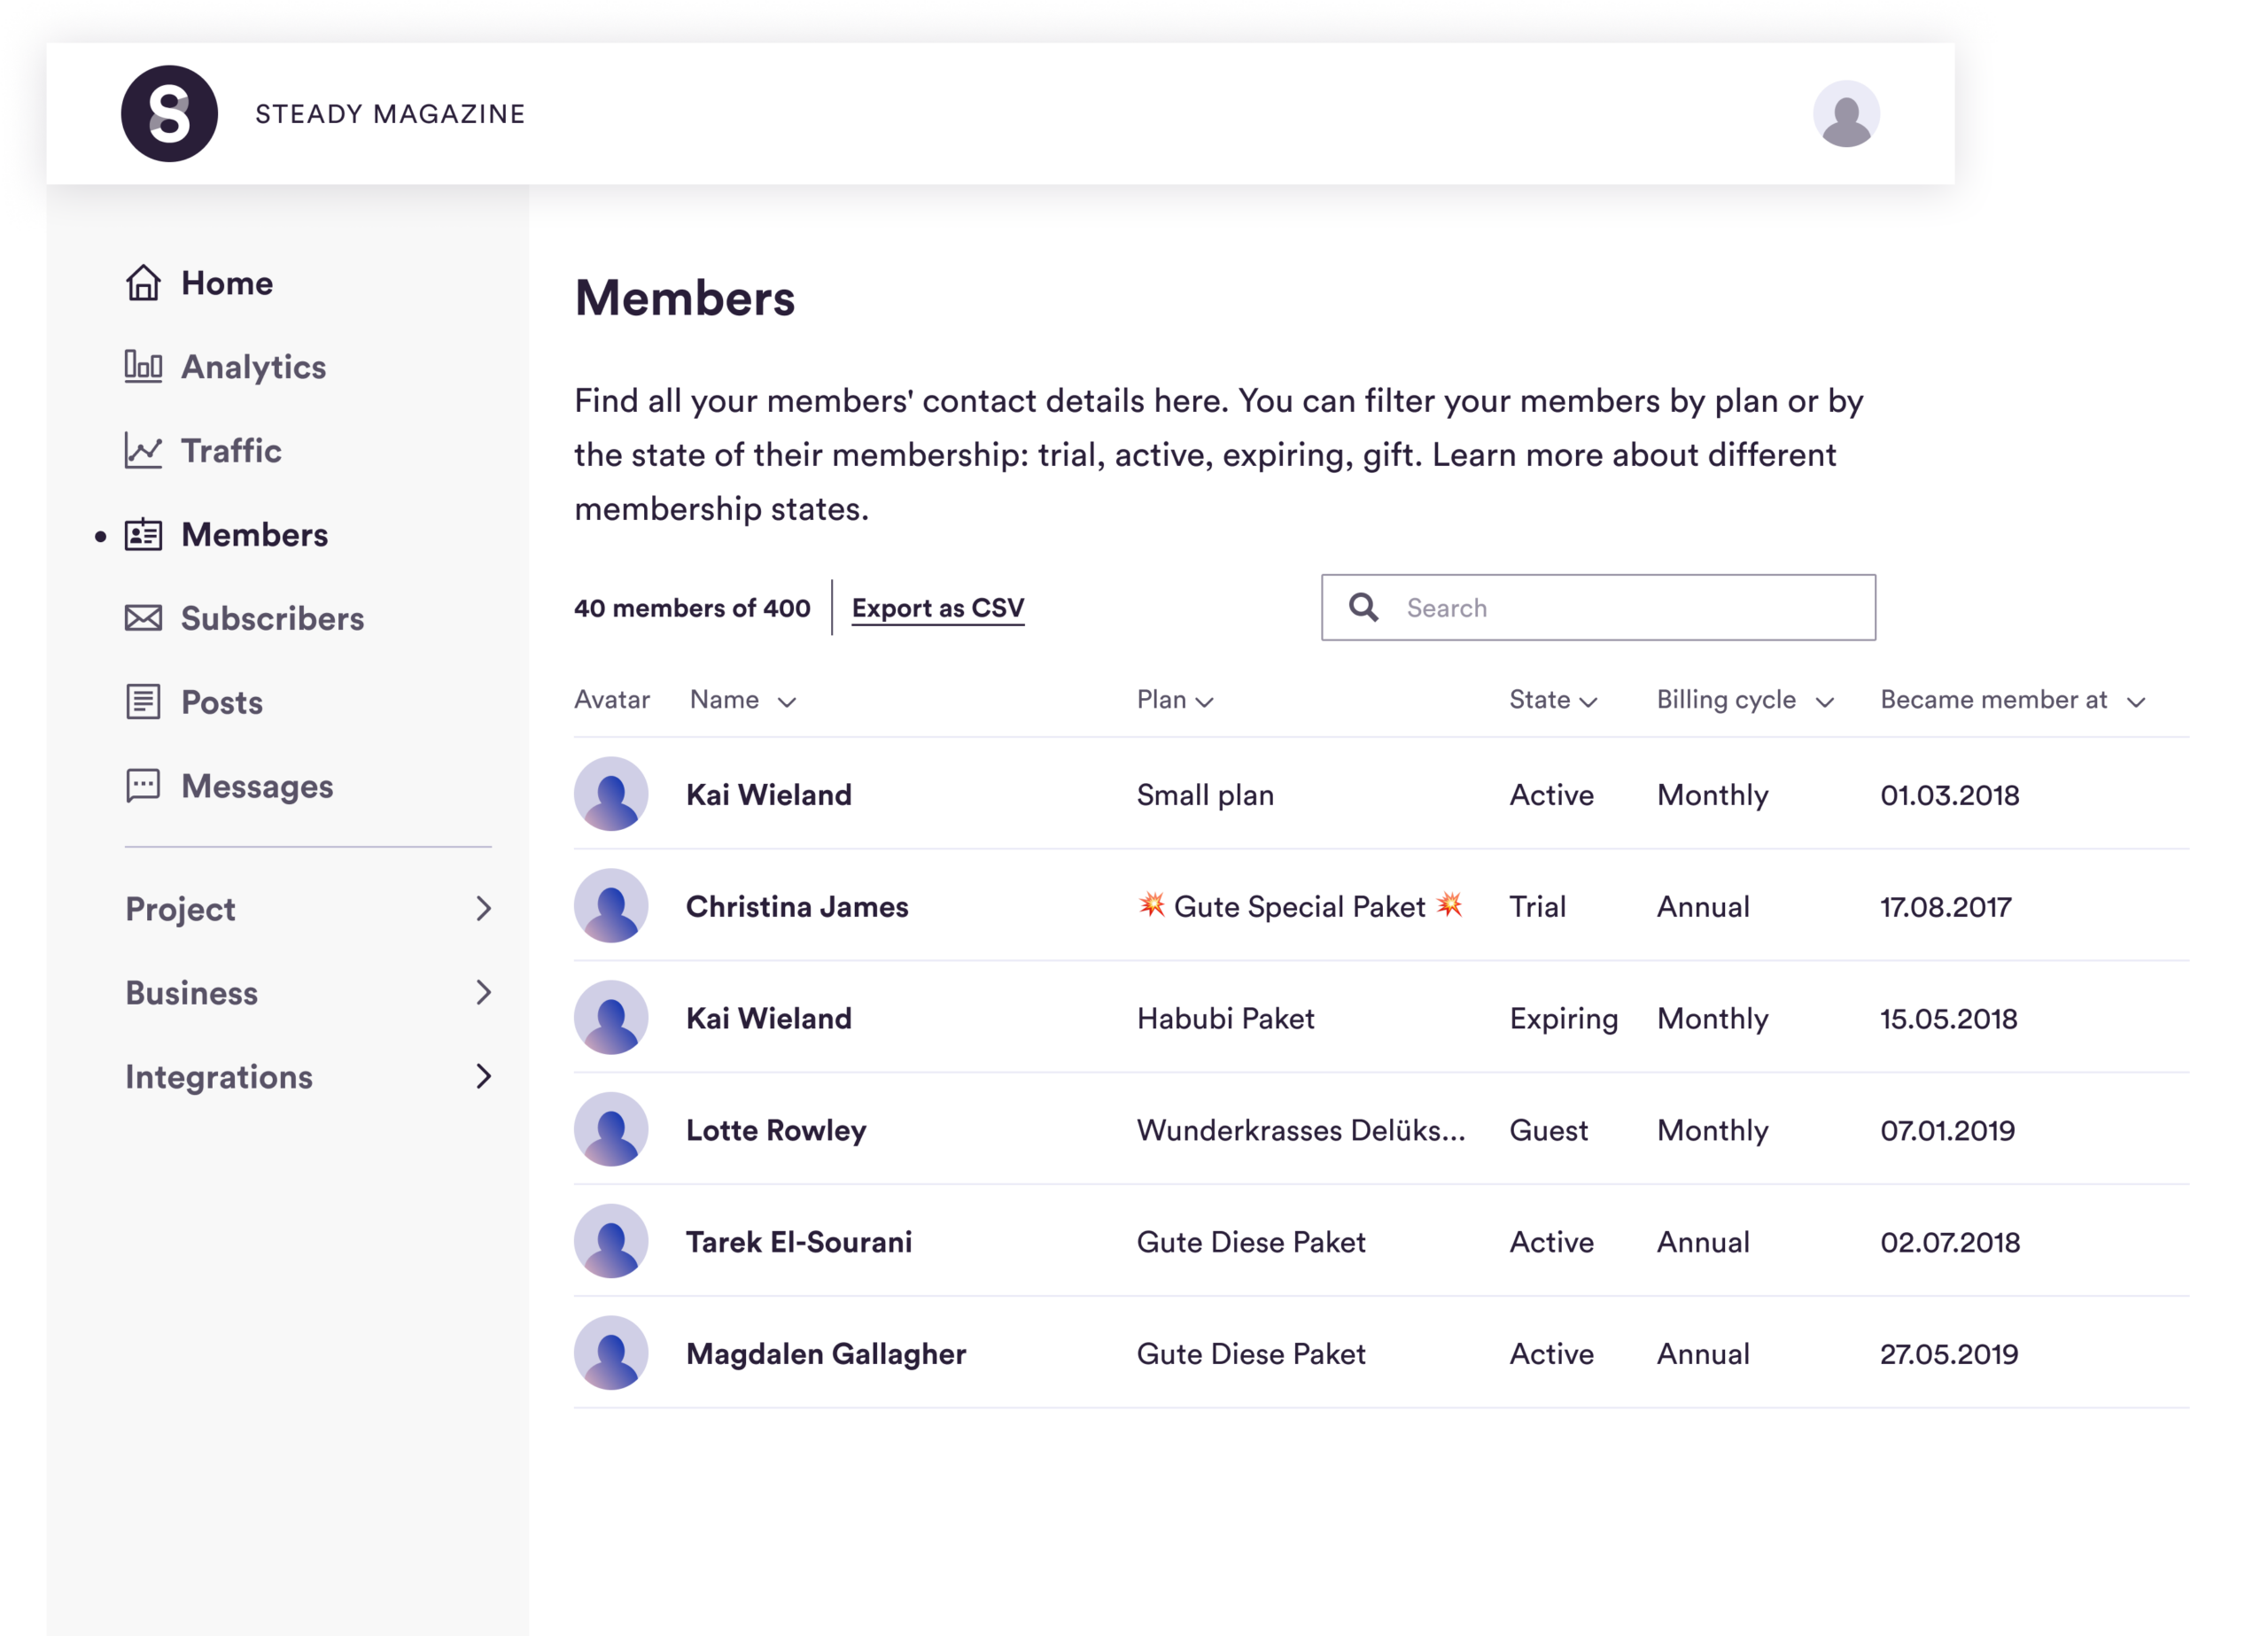Viewport: 2268px width, 1636px height.
Task: Select the Posts document icon
Action: (x=143, y=702)
